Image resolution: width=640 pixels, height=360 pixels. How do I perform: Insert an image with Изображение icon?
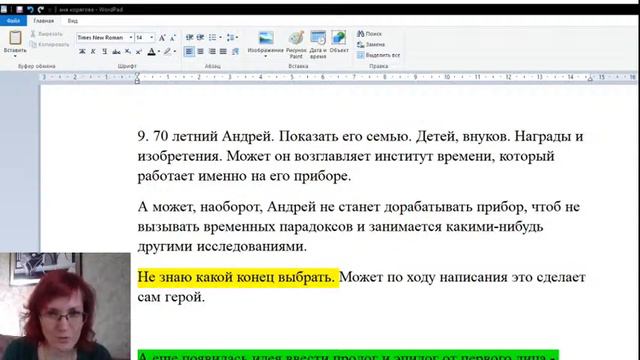(x=266, y=38)
